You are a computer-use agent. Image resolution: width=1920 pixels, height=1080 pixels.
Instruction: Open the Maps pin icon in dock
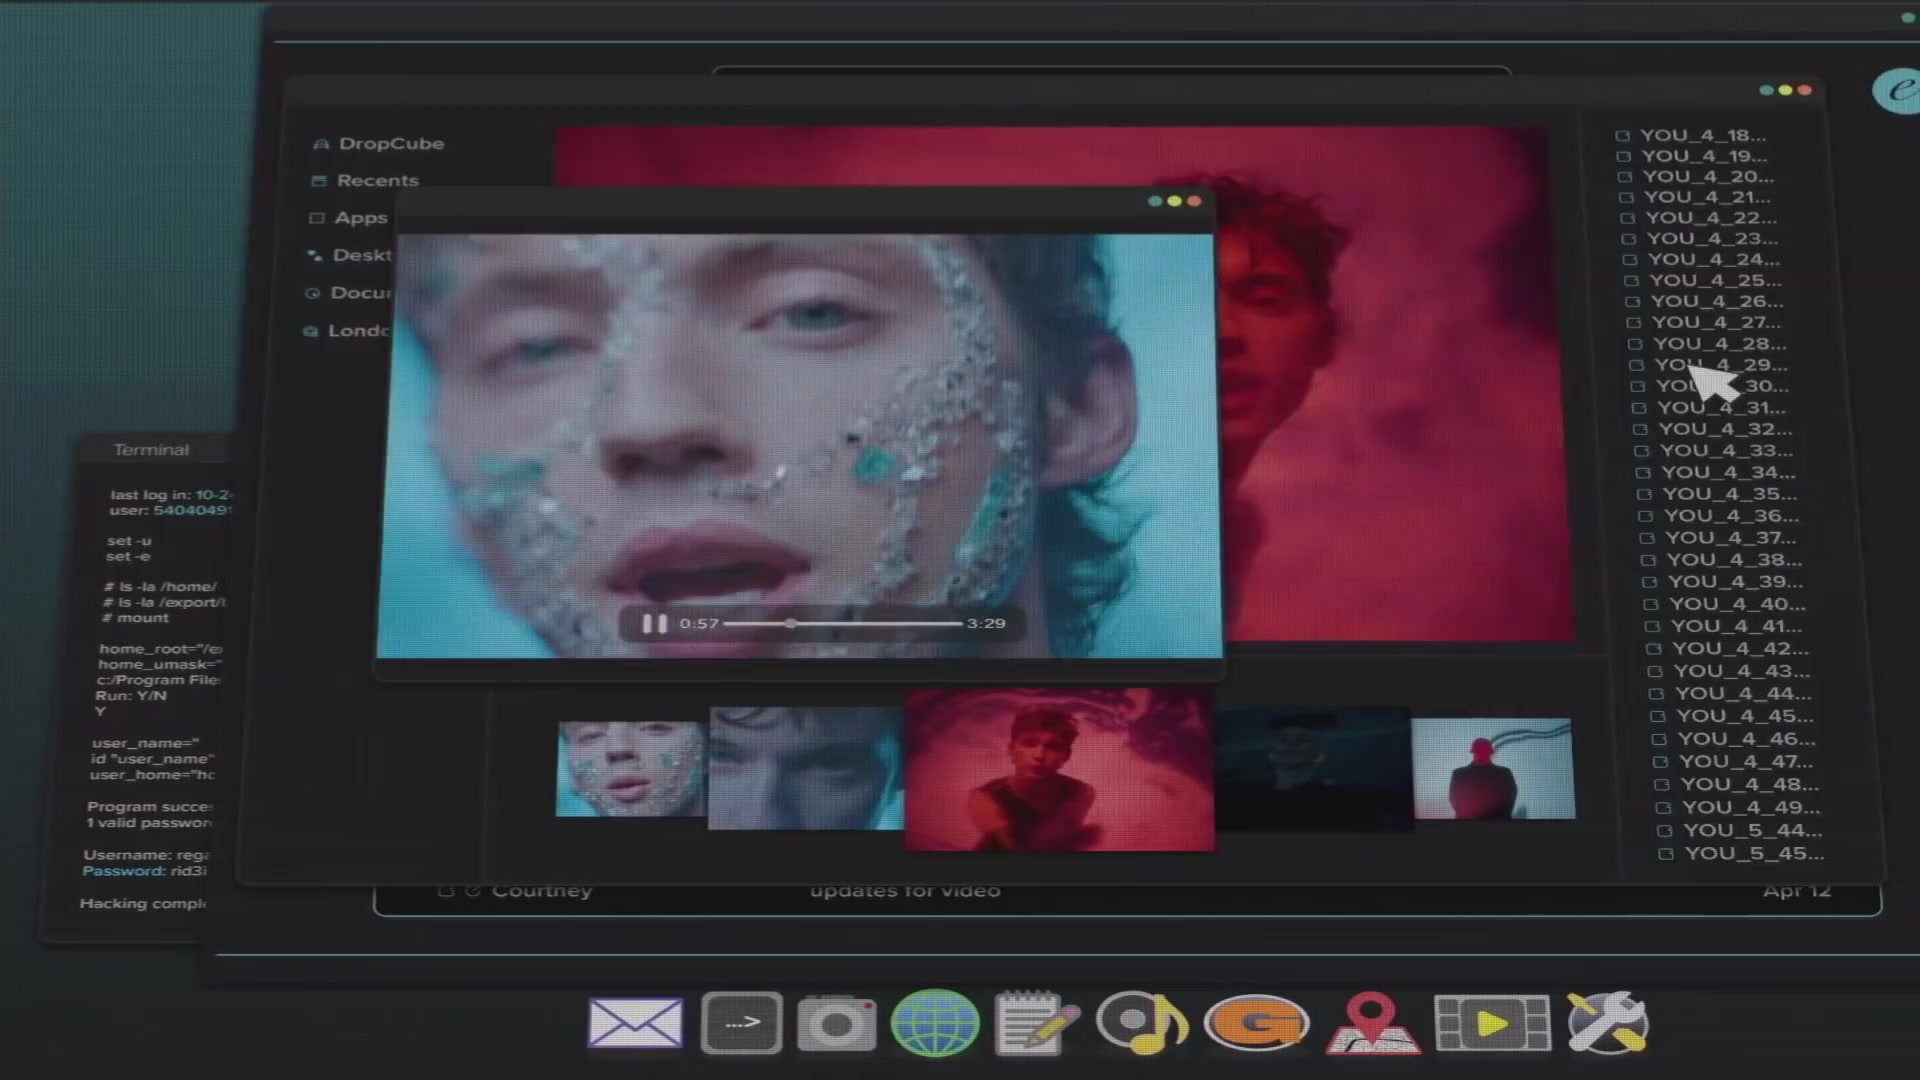coord(1372,1023)
